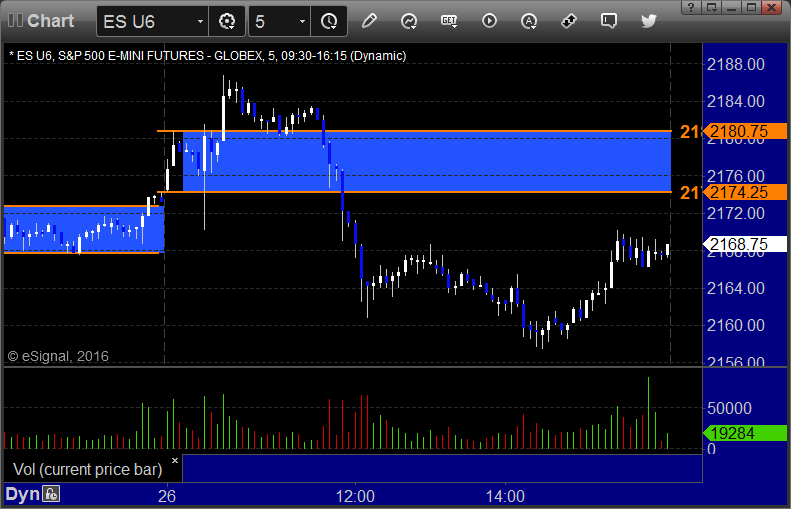
Task: Click the time lock icon beside Dyn
Action: (x=51, y=493)
